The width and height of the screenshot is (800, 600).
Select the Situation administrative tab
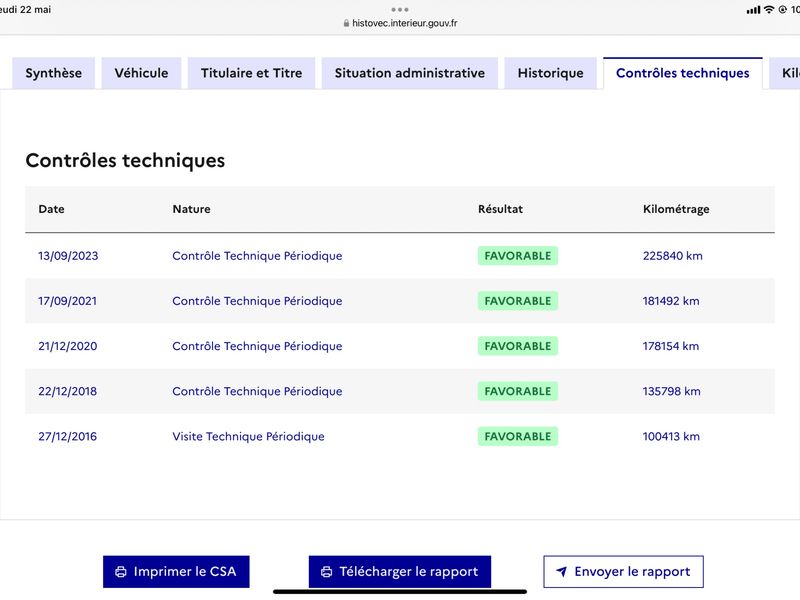point(409,73)
